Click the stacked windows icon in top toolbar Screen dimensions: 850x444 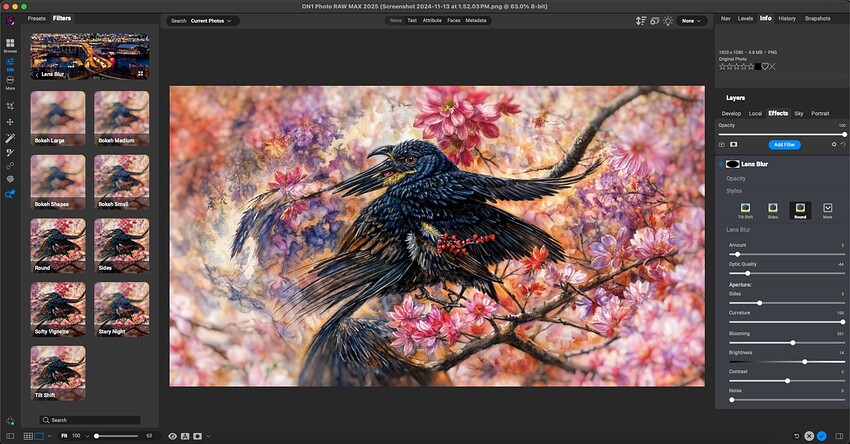(x=655, y=21)
